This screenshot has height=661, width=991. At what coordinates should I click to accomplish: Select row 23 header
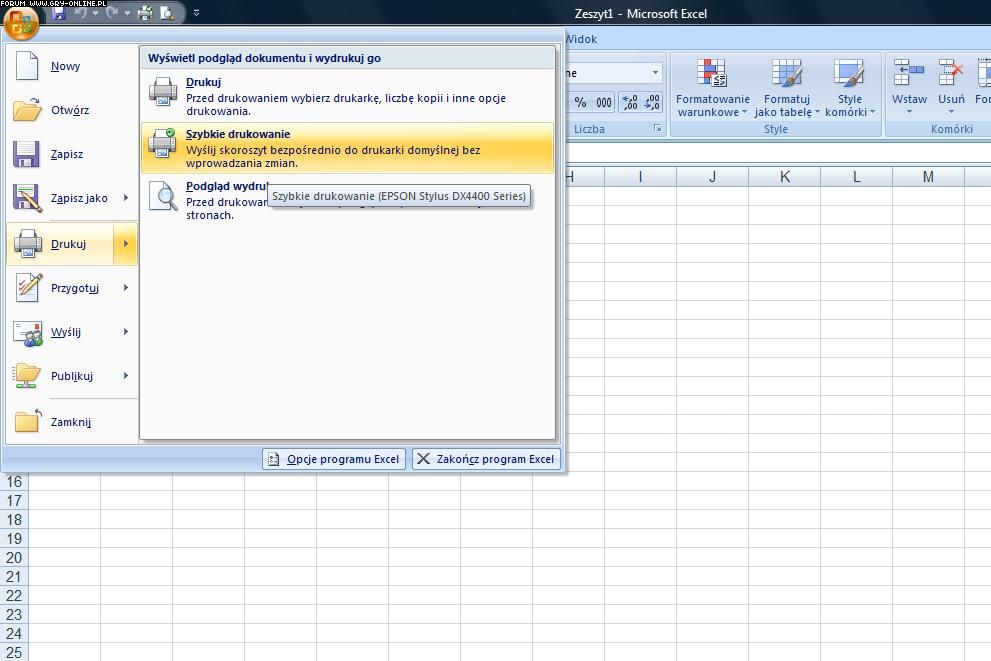[x=14, y=614]
